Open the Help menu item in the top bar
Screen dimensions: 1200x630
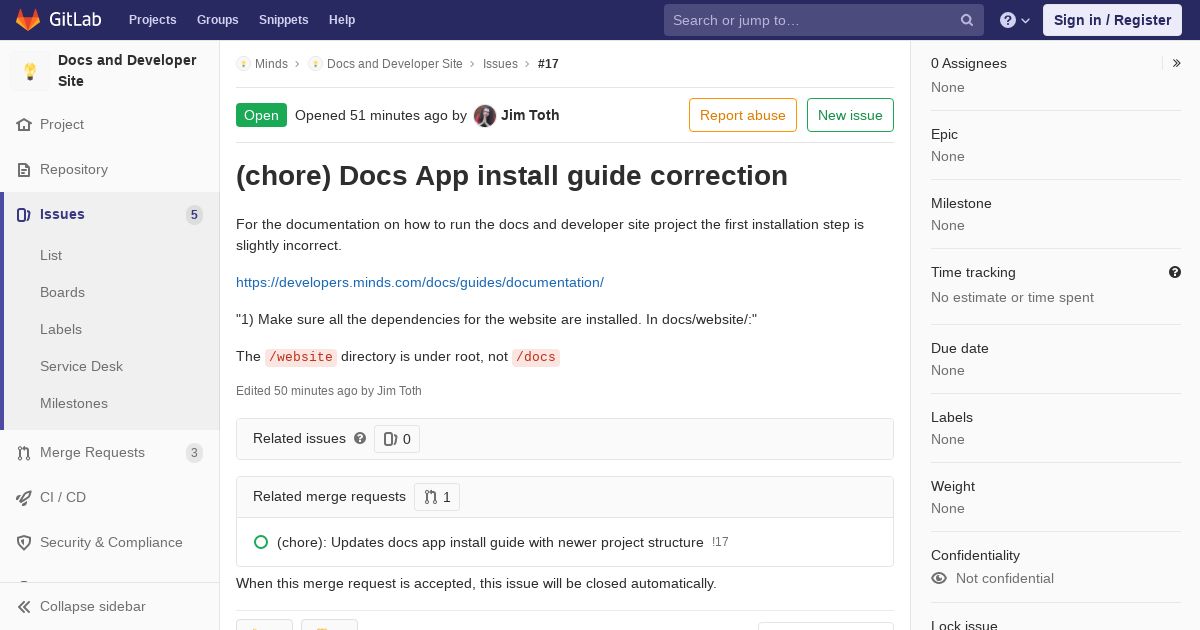(x=342, y=20)
